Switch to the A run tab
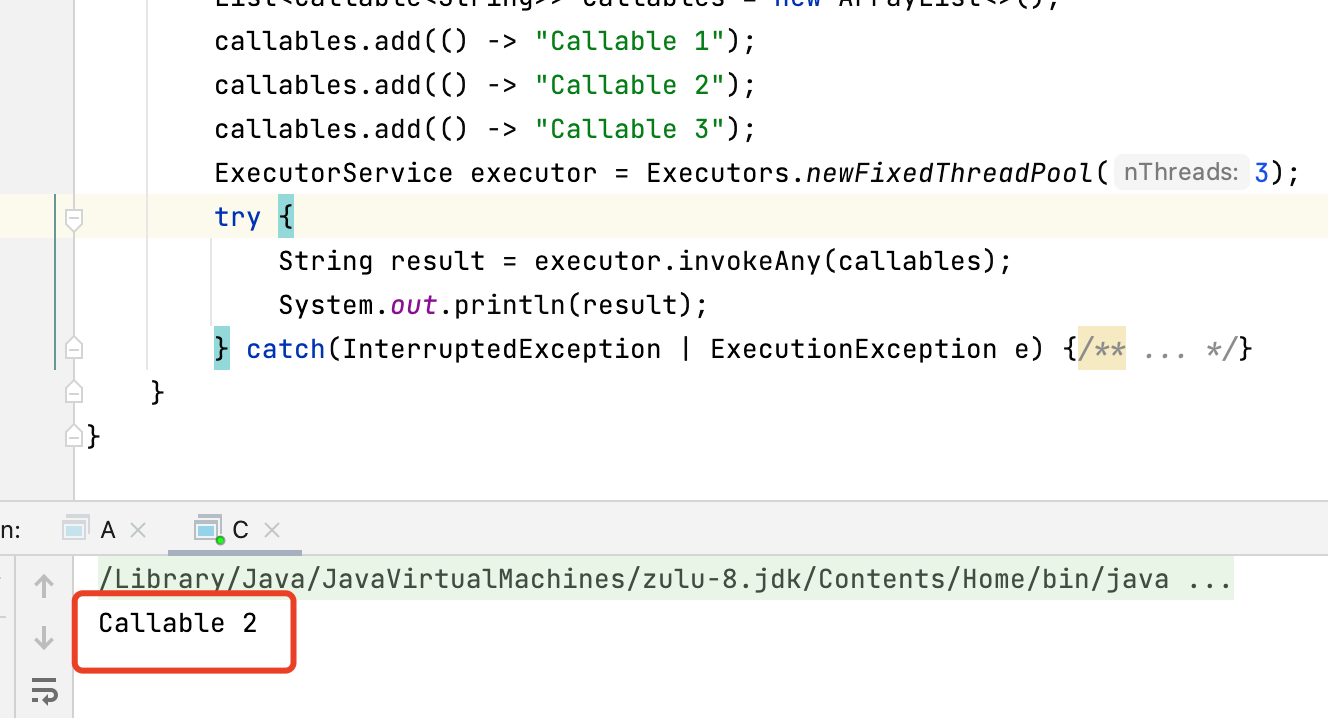The image size is (1328, 718). pyautogui.click(x=108, y=530)
